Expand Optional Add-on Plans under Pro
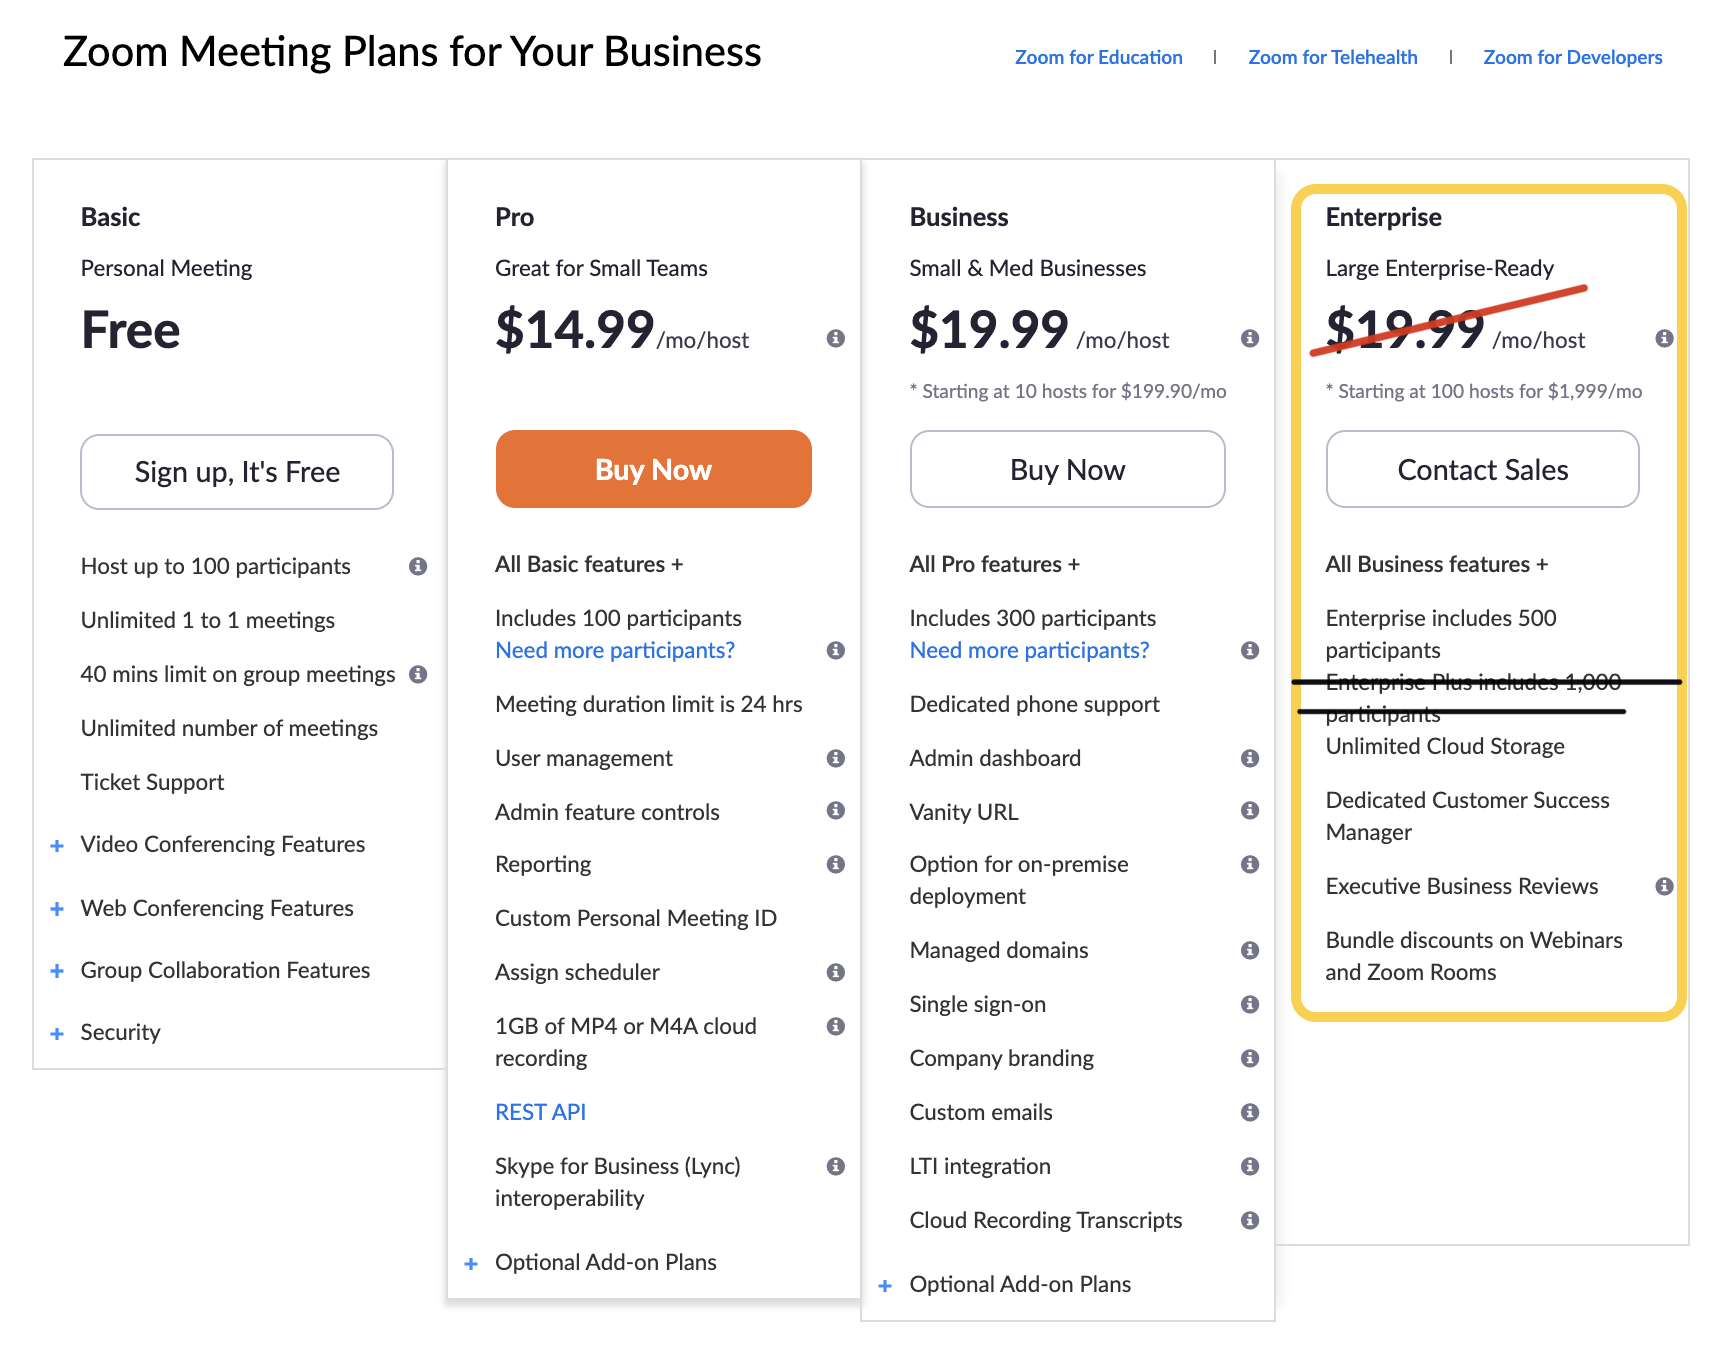The width and height of the screenshot is (1734, 1364). 471,1263
